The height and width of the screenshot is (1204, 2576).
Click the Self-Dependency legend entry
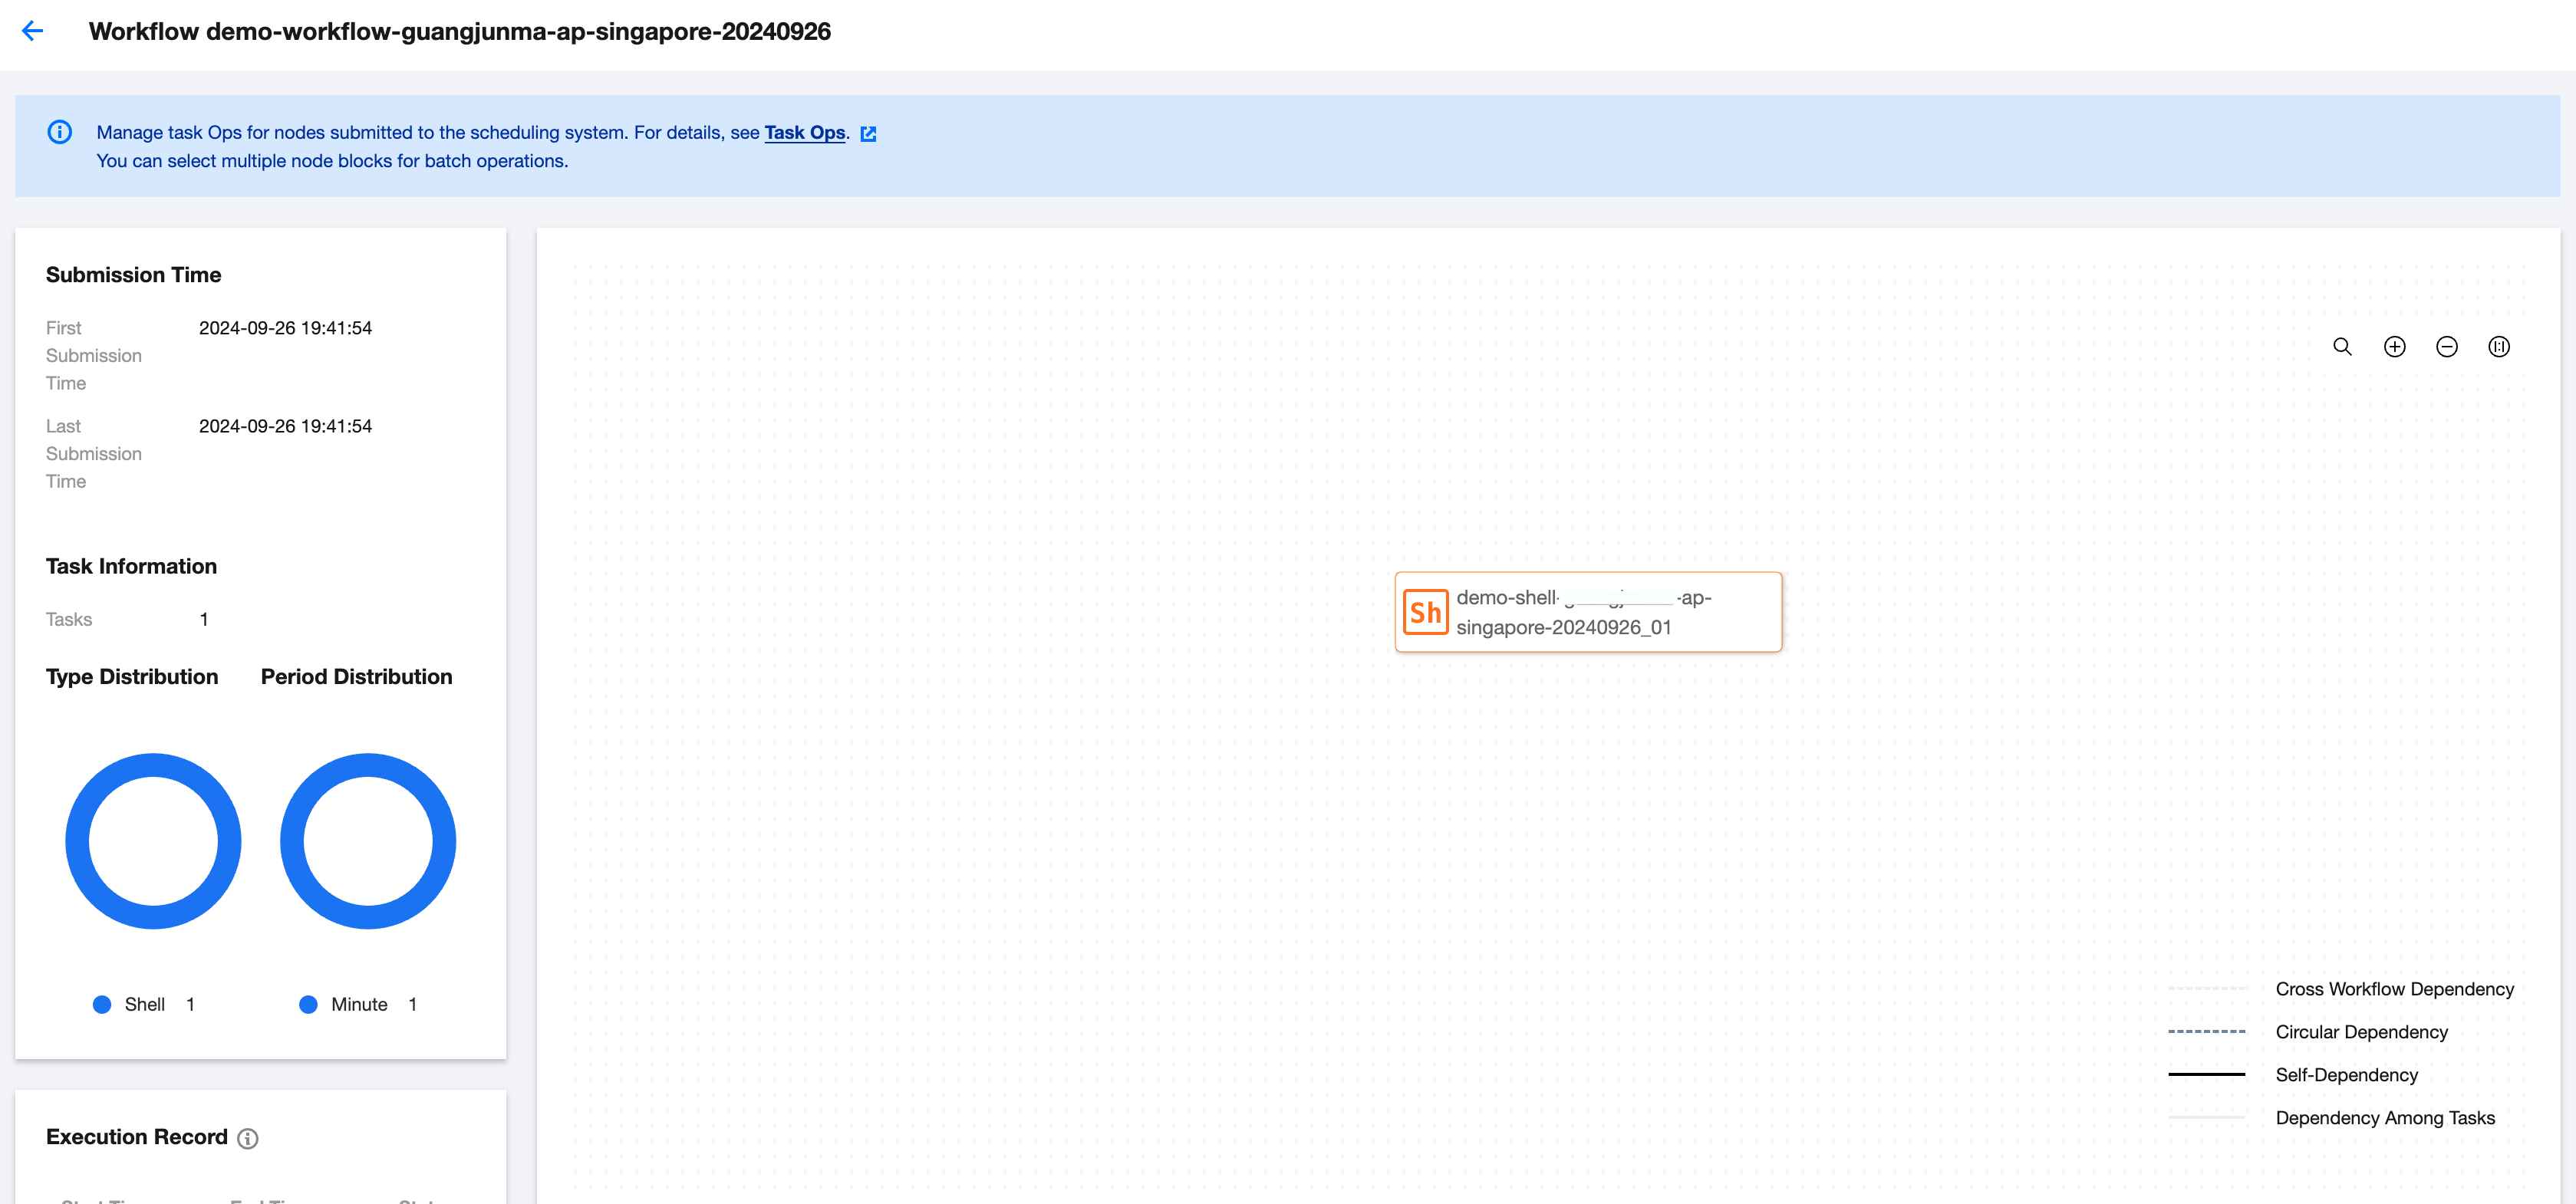[x=2346, y=1075]
